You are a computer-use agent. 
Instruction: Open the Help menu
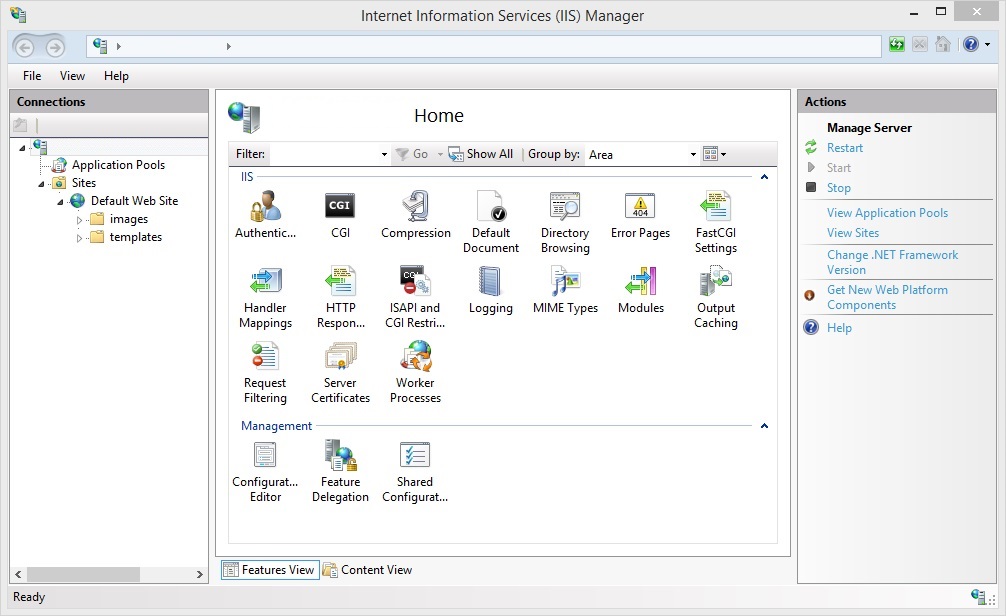pos(116,76)
